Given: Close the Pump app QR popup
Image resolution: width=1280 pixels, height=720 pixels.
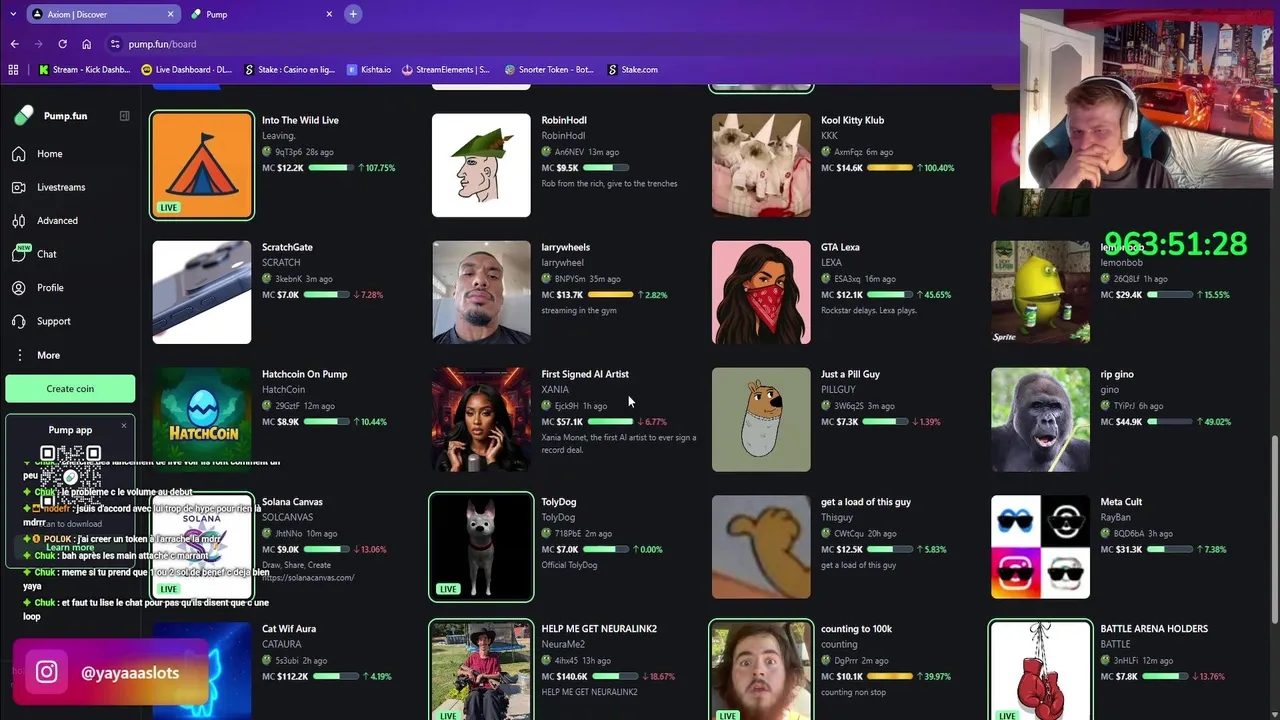Looking at the screenshot, I should [x=124, y=426].
